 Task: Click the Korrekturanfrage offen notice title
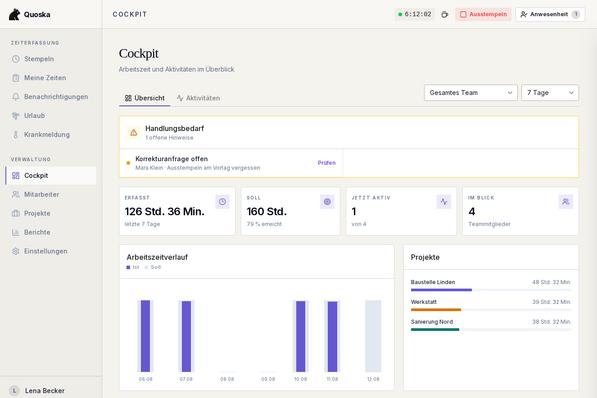tap(172, 159)
